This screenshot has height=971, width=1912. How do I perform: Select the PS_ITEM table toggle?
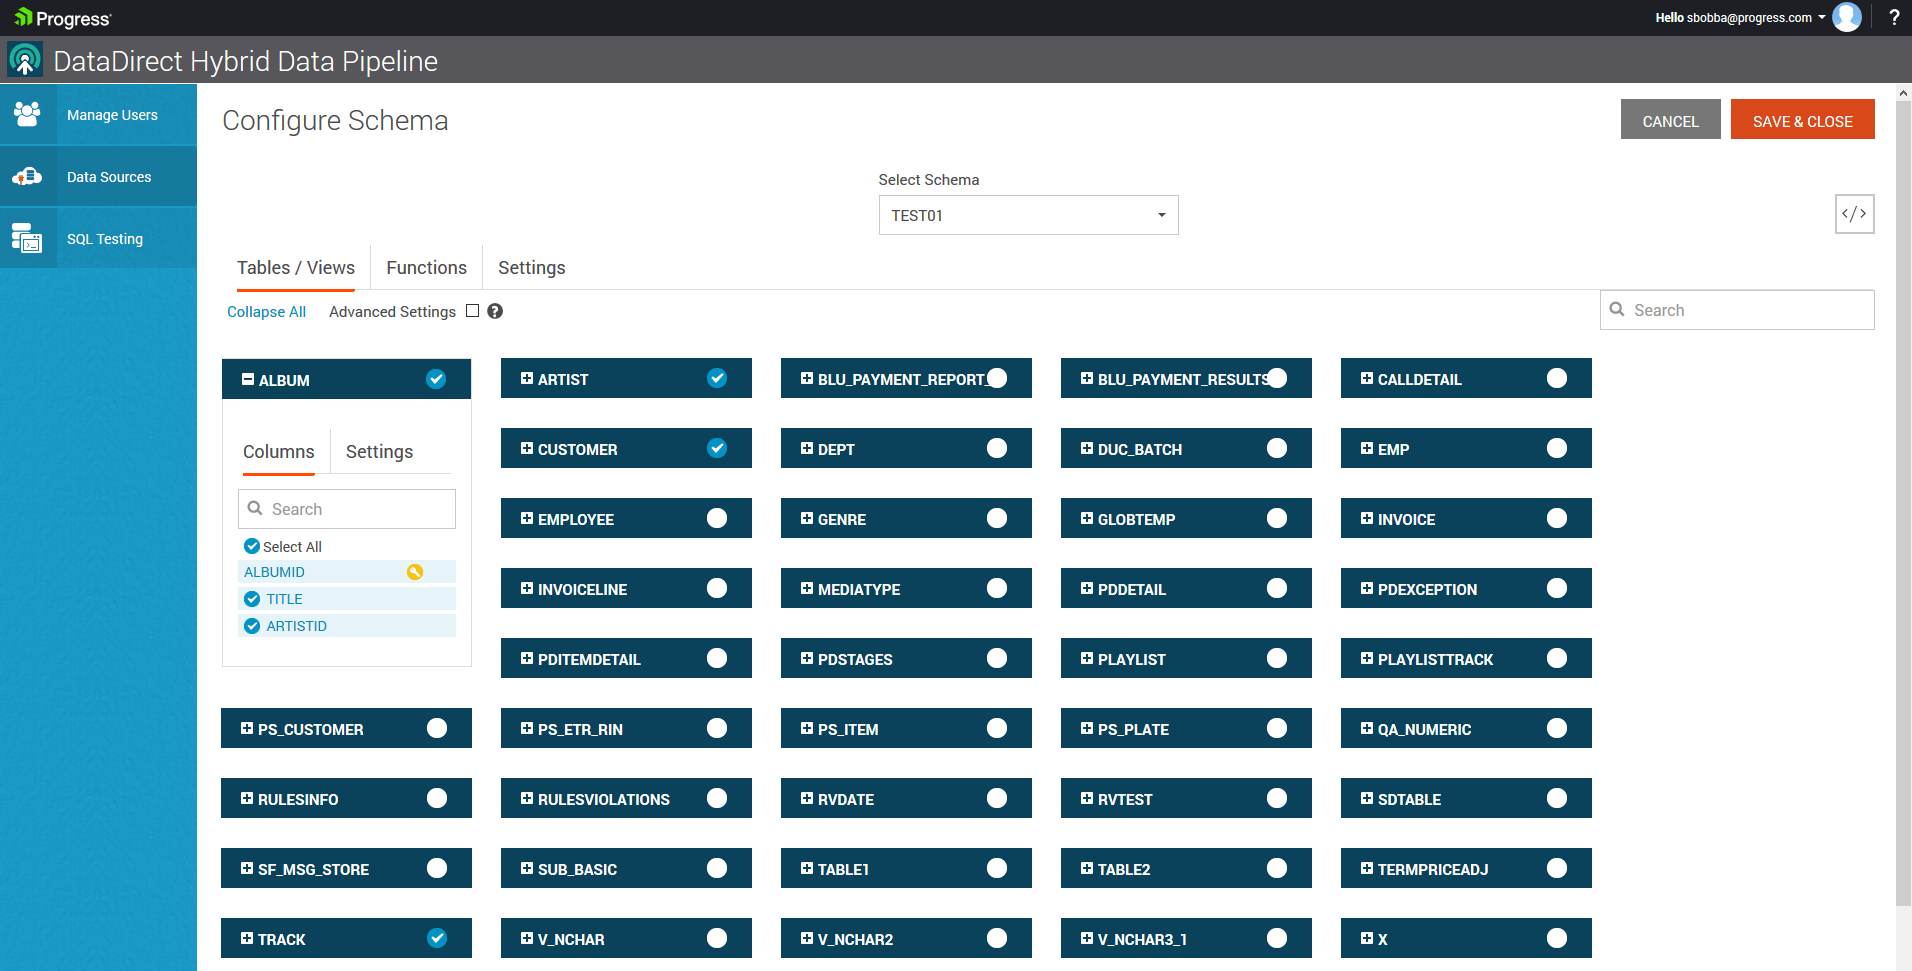coord(997,728)
